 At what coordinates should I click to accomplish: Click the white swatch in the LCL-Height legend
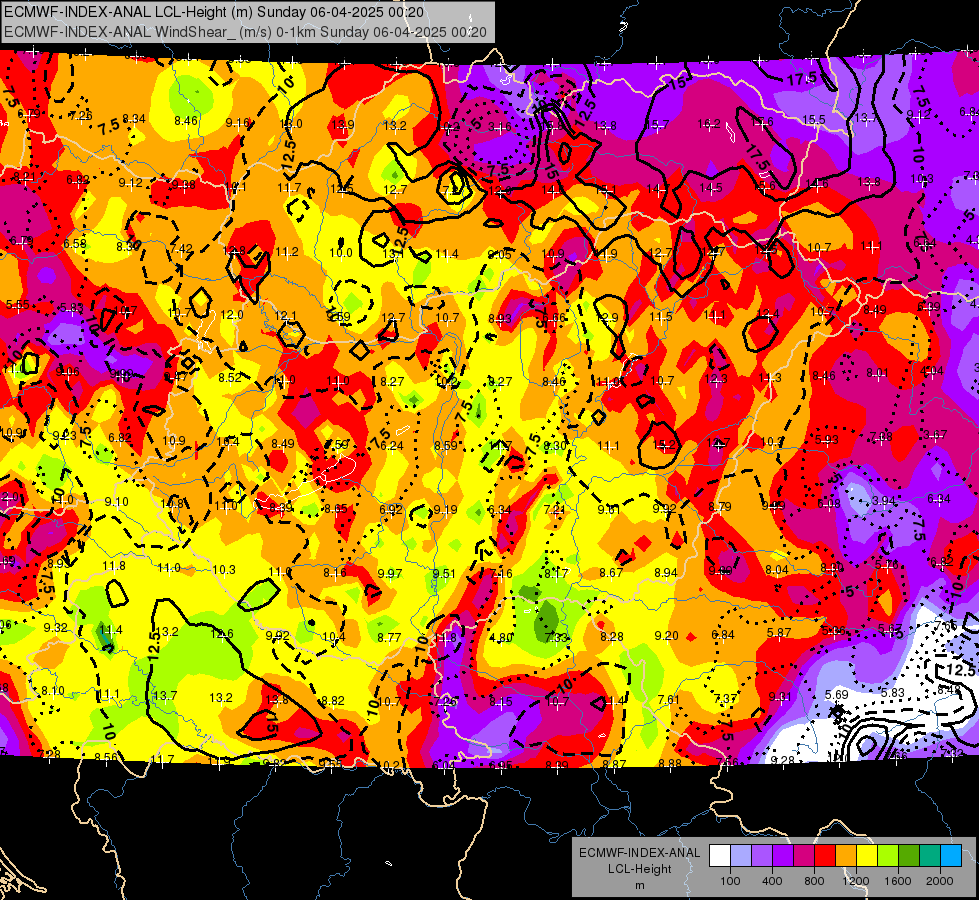click(x=720, y=855)
